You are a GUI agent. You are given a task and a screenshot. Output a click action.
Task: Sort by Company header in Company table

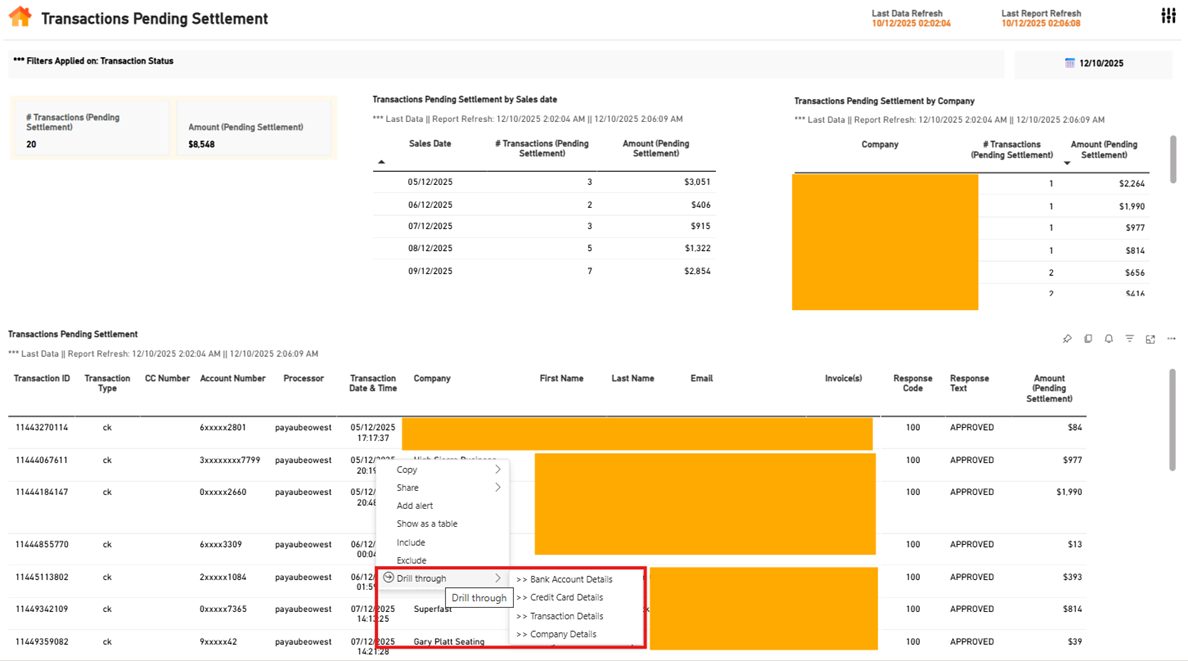(x=880, y=144)
